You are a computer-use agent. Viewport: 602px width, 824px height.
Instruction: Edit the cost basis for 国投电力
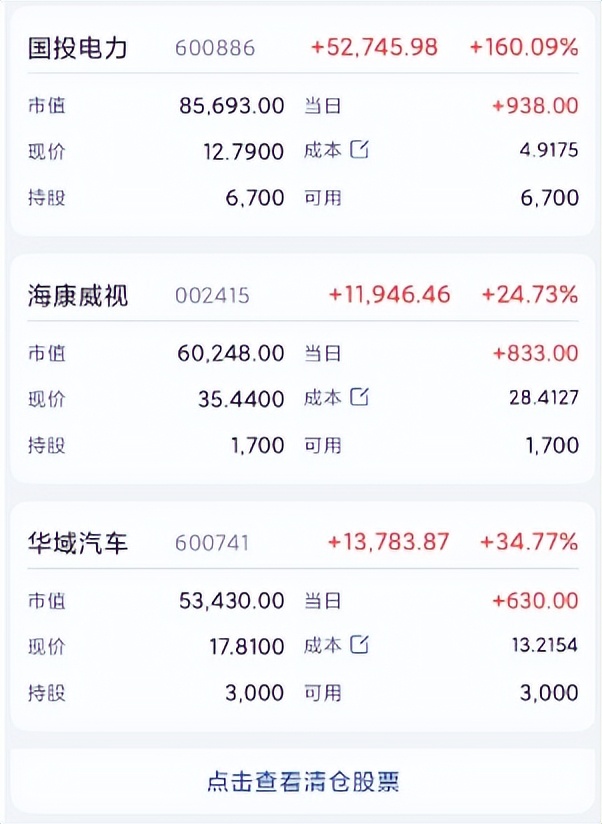361,150
